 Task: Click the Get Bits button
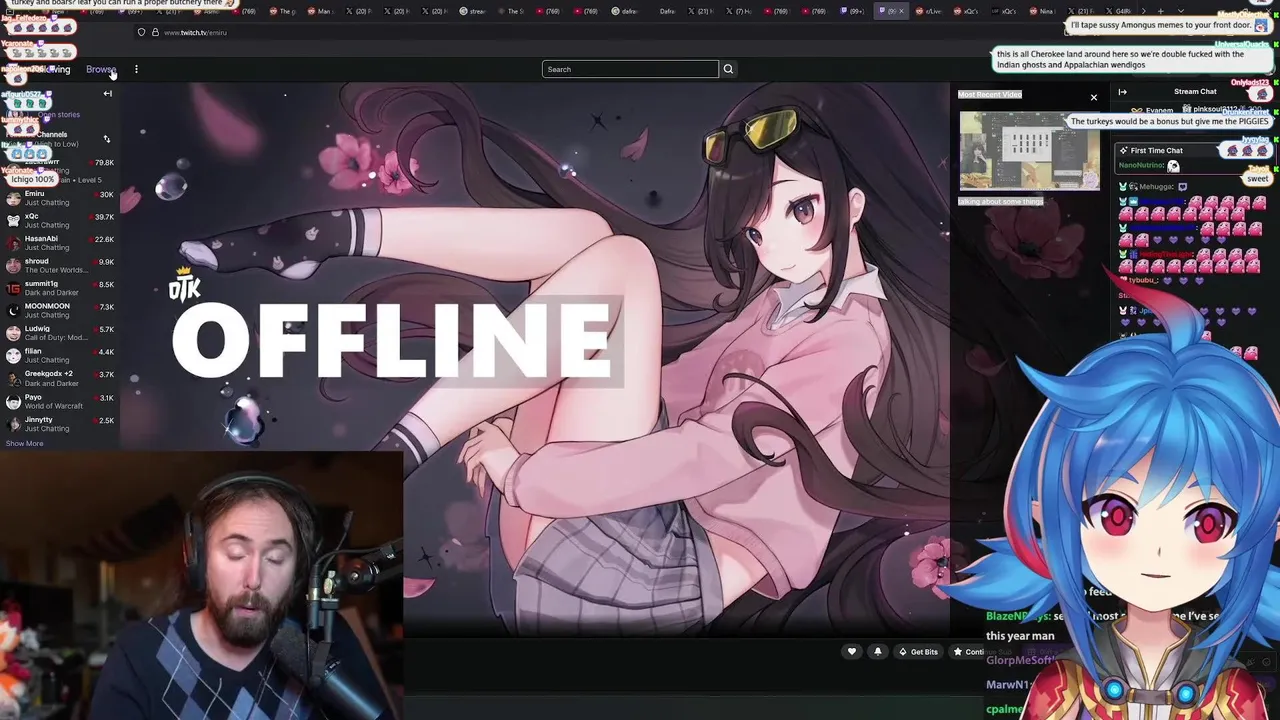(918, 652)
